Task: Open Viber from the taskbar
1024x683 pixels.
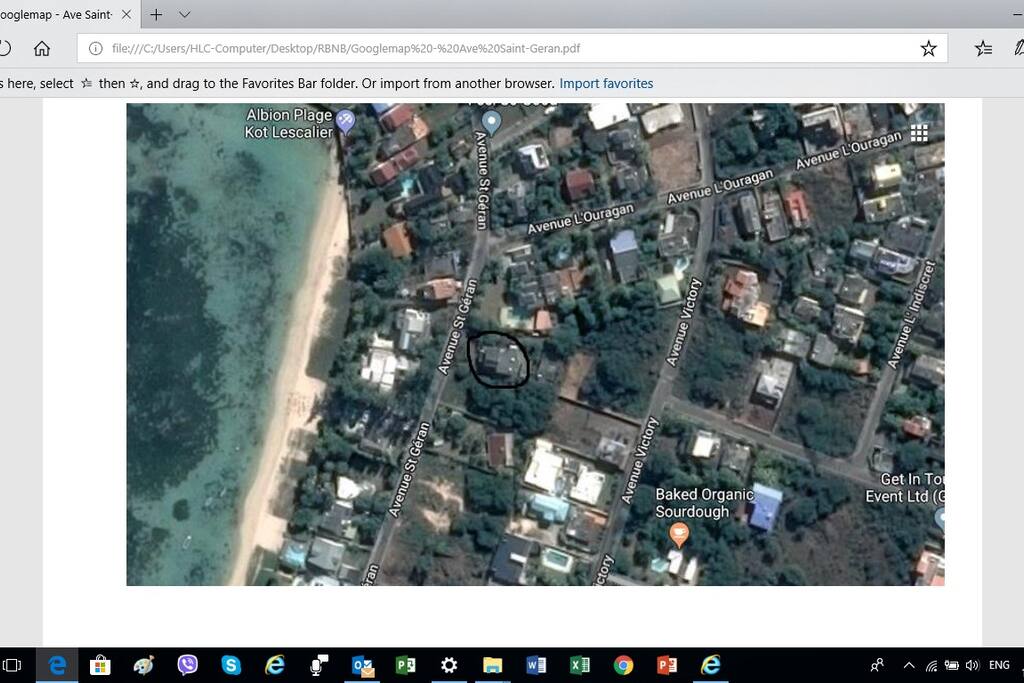Action: pos(187,665)
